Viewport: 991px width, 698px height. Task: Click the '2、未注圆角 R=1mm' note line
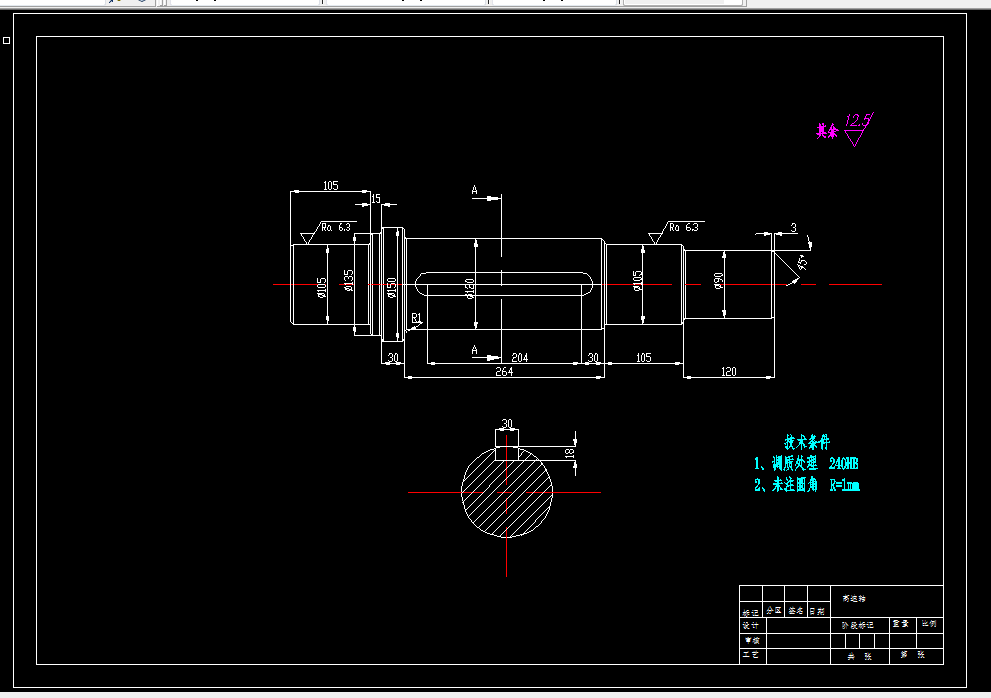(806, 485)
